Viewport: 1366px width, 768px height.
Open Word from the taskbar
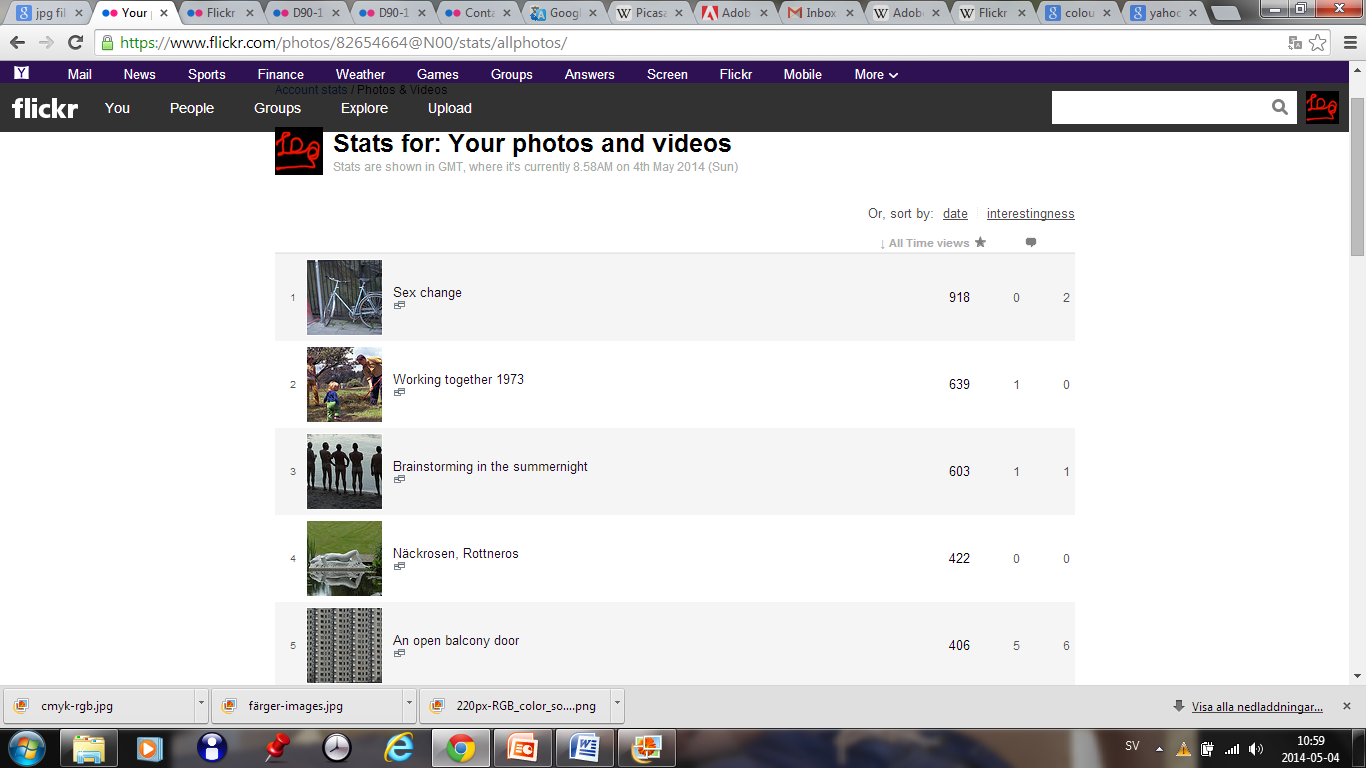[585, 747]
